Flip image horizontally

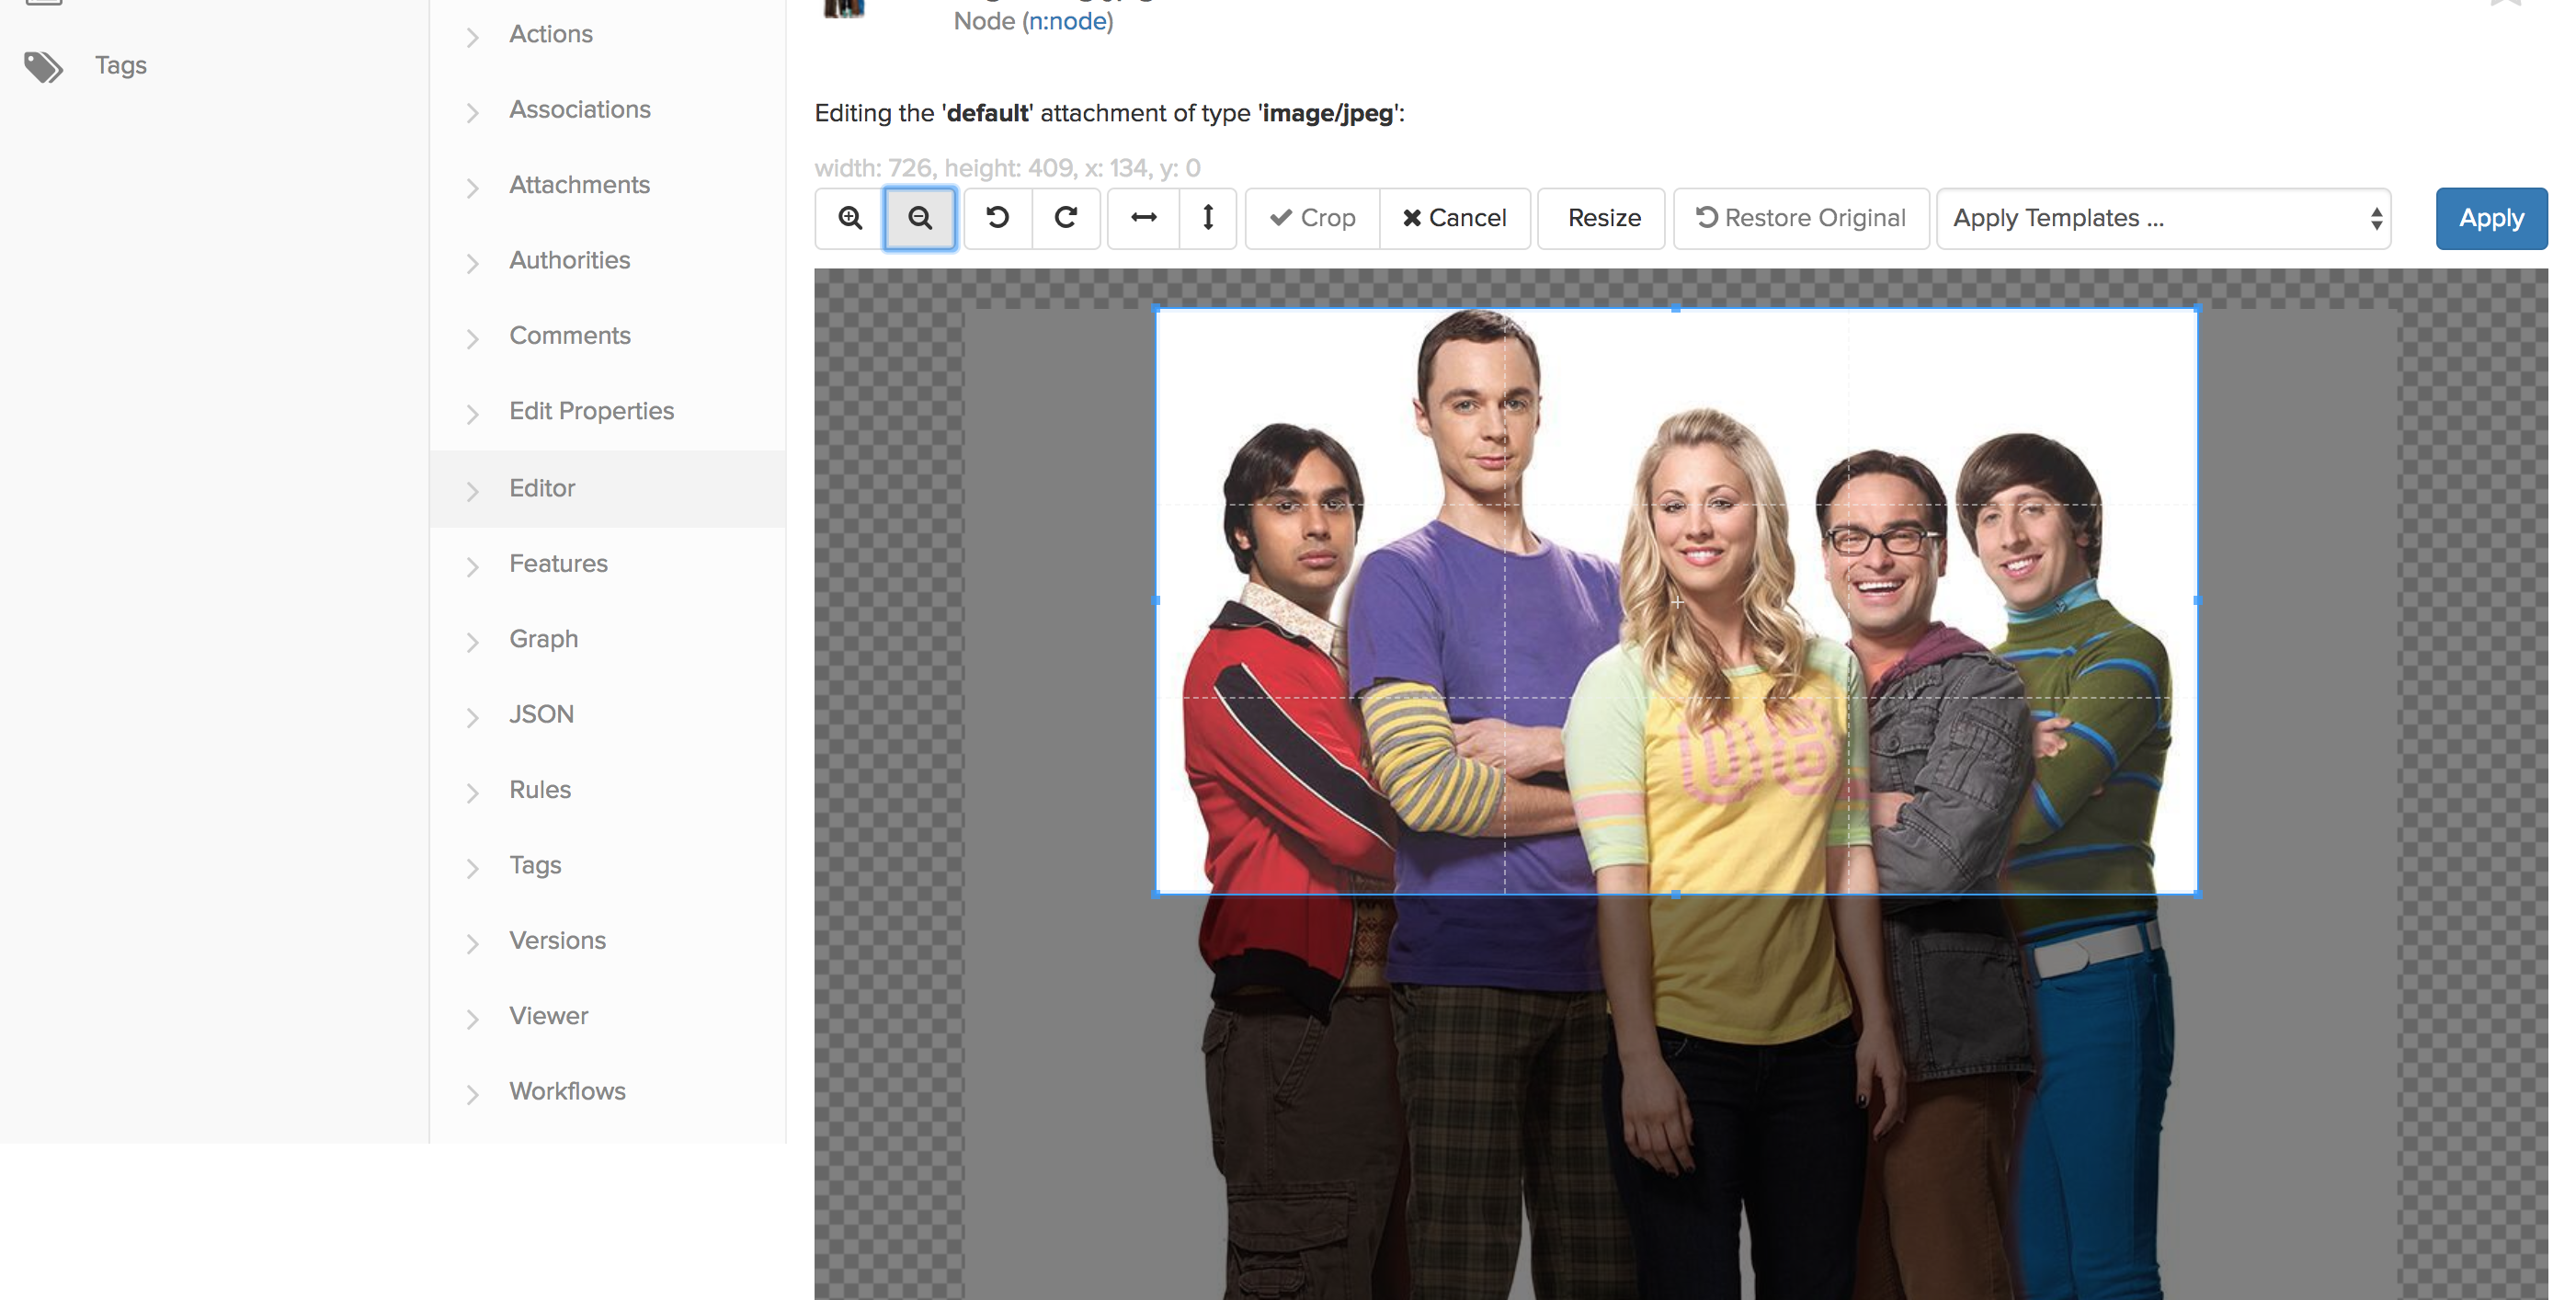(1143, 218)
